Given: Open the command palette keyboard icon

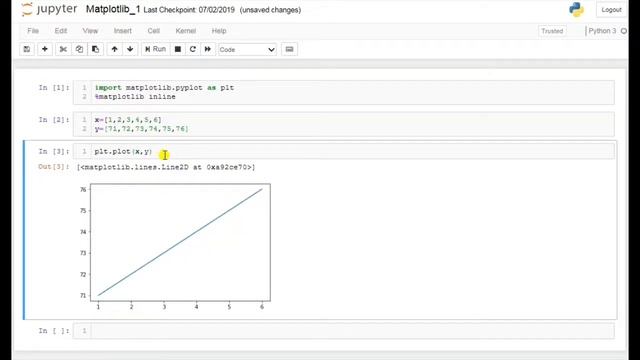Looking at the screenshot, I should tap(289, 49).
